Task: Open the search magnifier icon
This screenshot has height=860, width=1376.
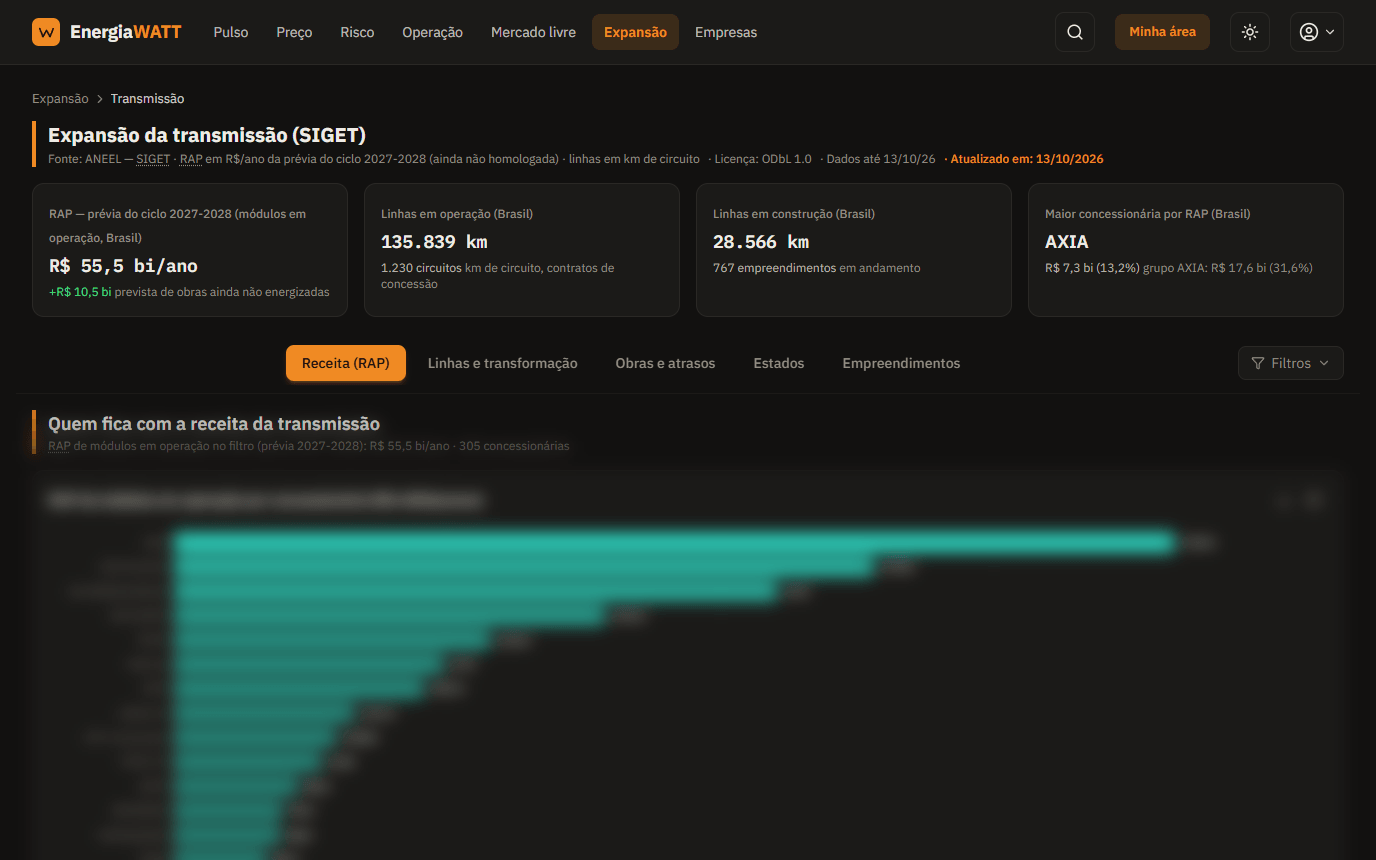Action: coord(1075,32)
